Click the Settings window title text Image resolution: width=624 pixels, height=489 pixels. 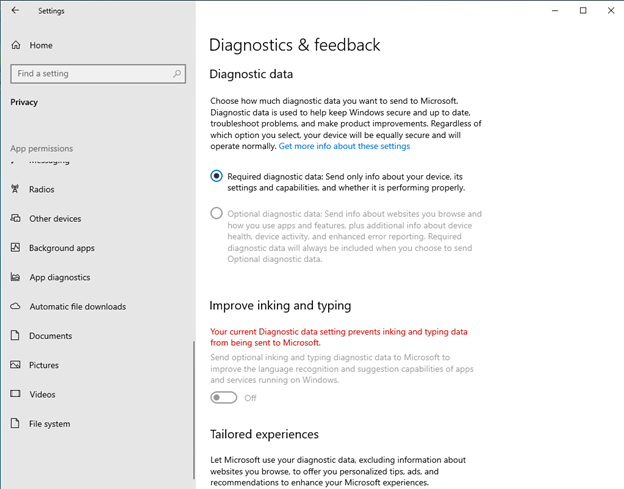(x=51, y=11)
